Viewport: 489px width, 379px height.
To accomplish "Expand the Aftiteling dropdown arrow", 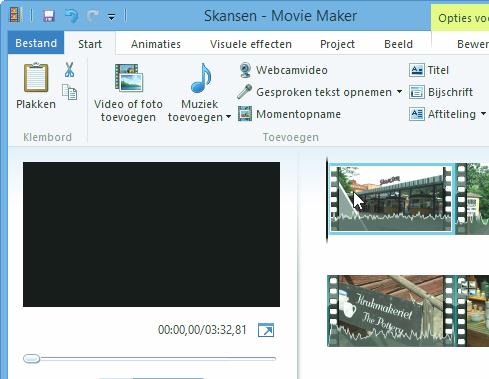I will (x=483, y=114).
